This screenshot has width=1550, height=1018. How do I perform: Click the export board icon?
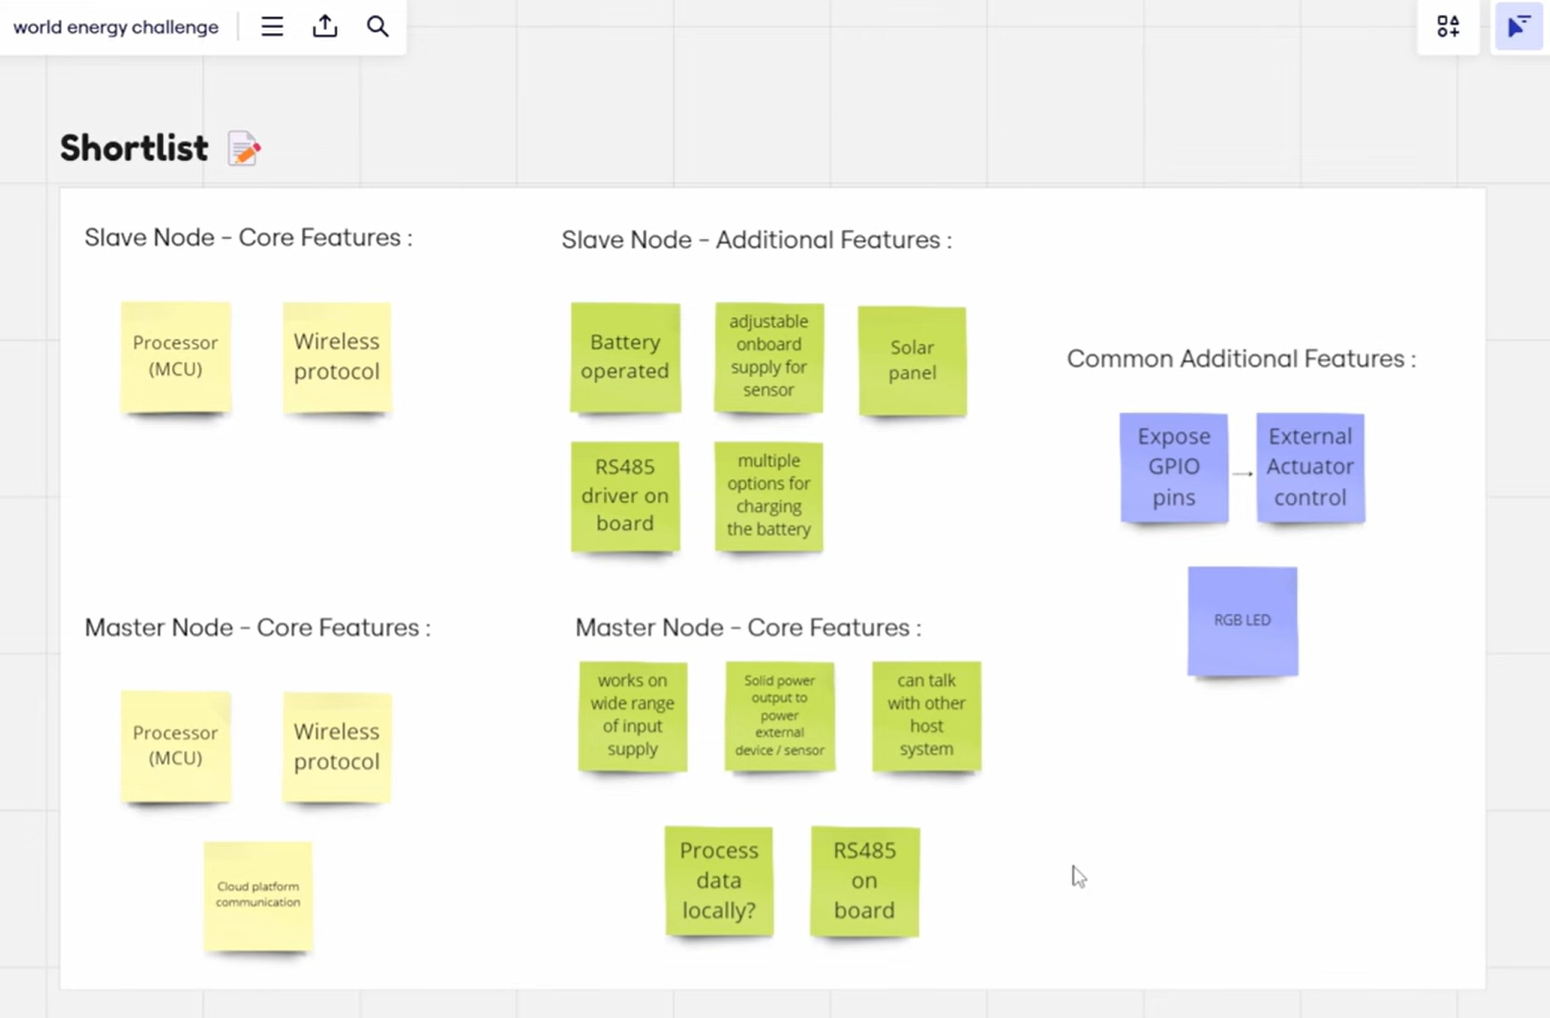[x=325, y=27]
